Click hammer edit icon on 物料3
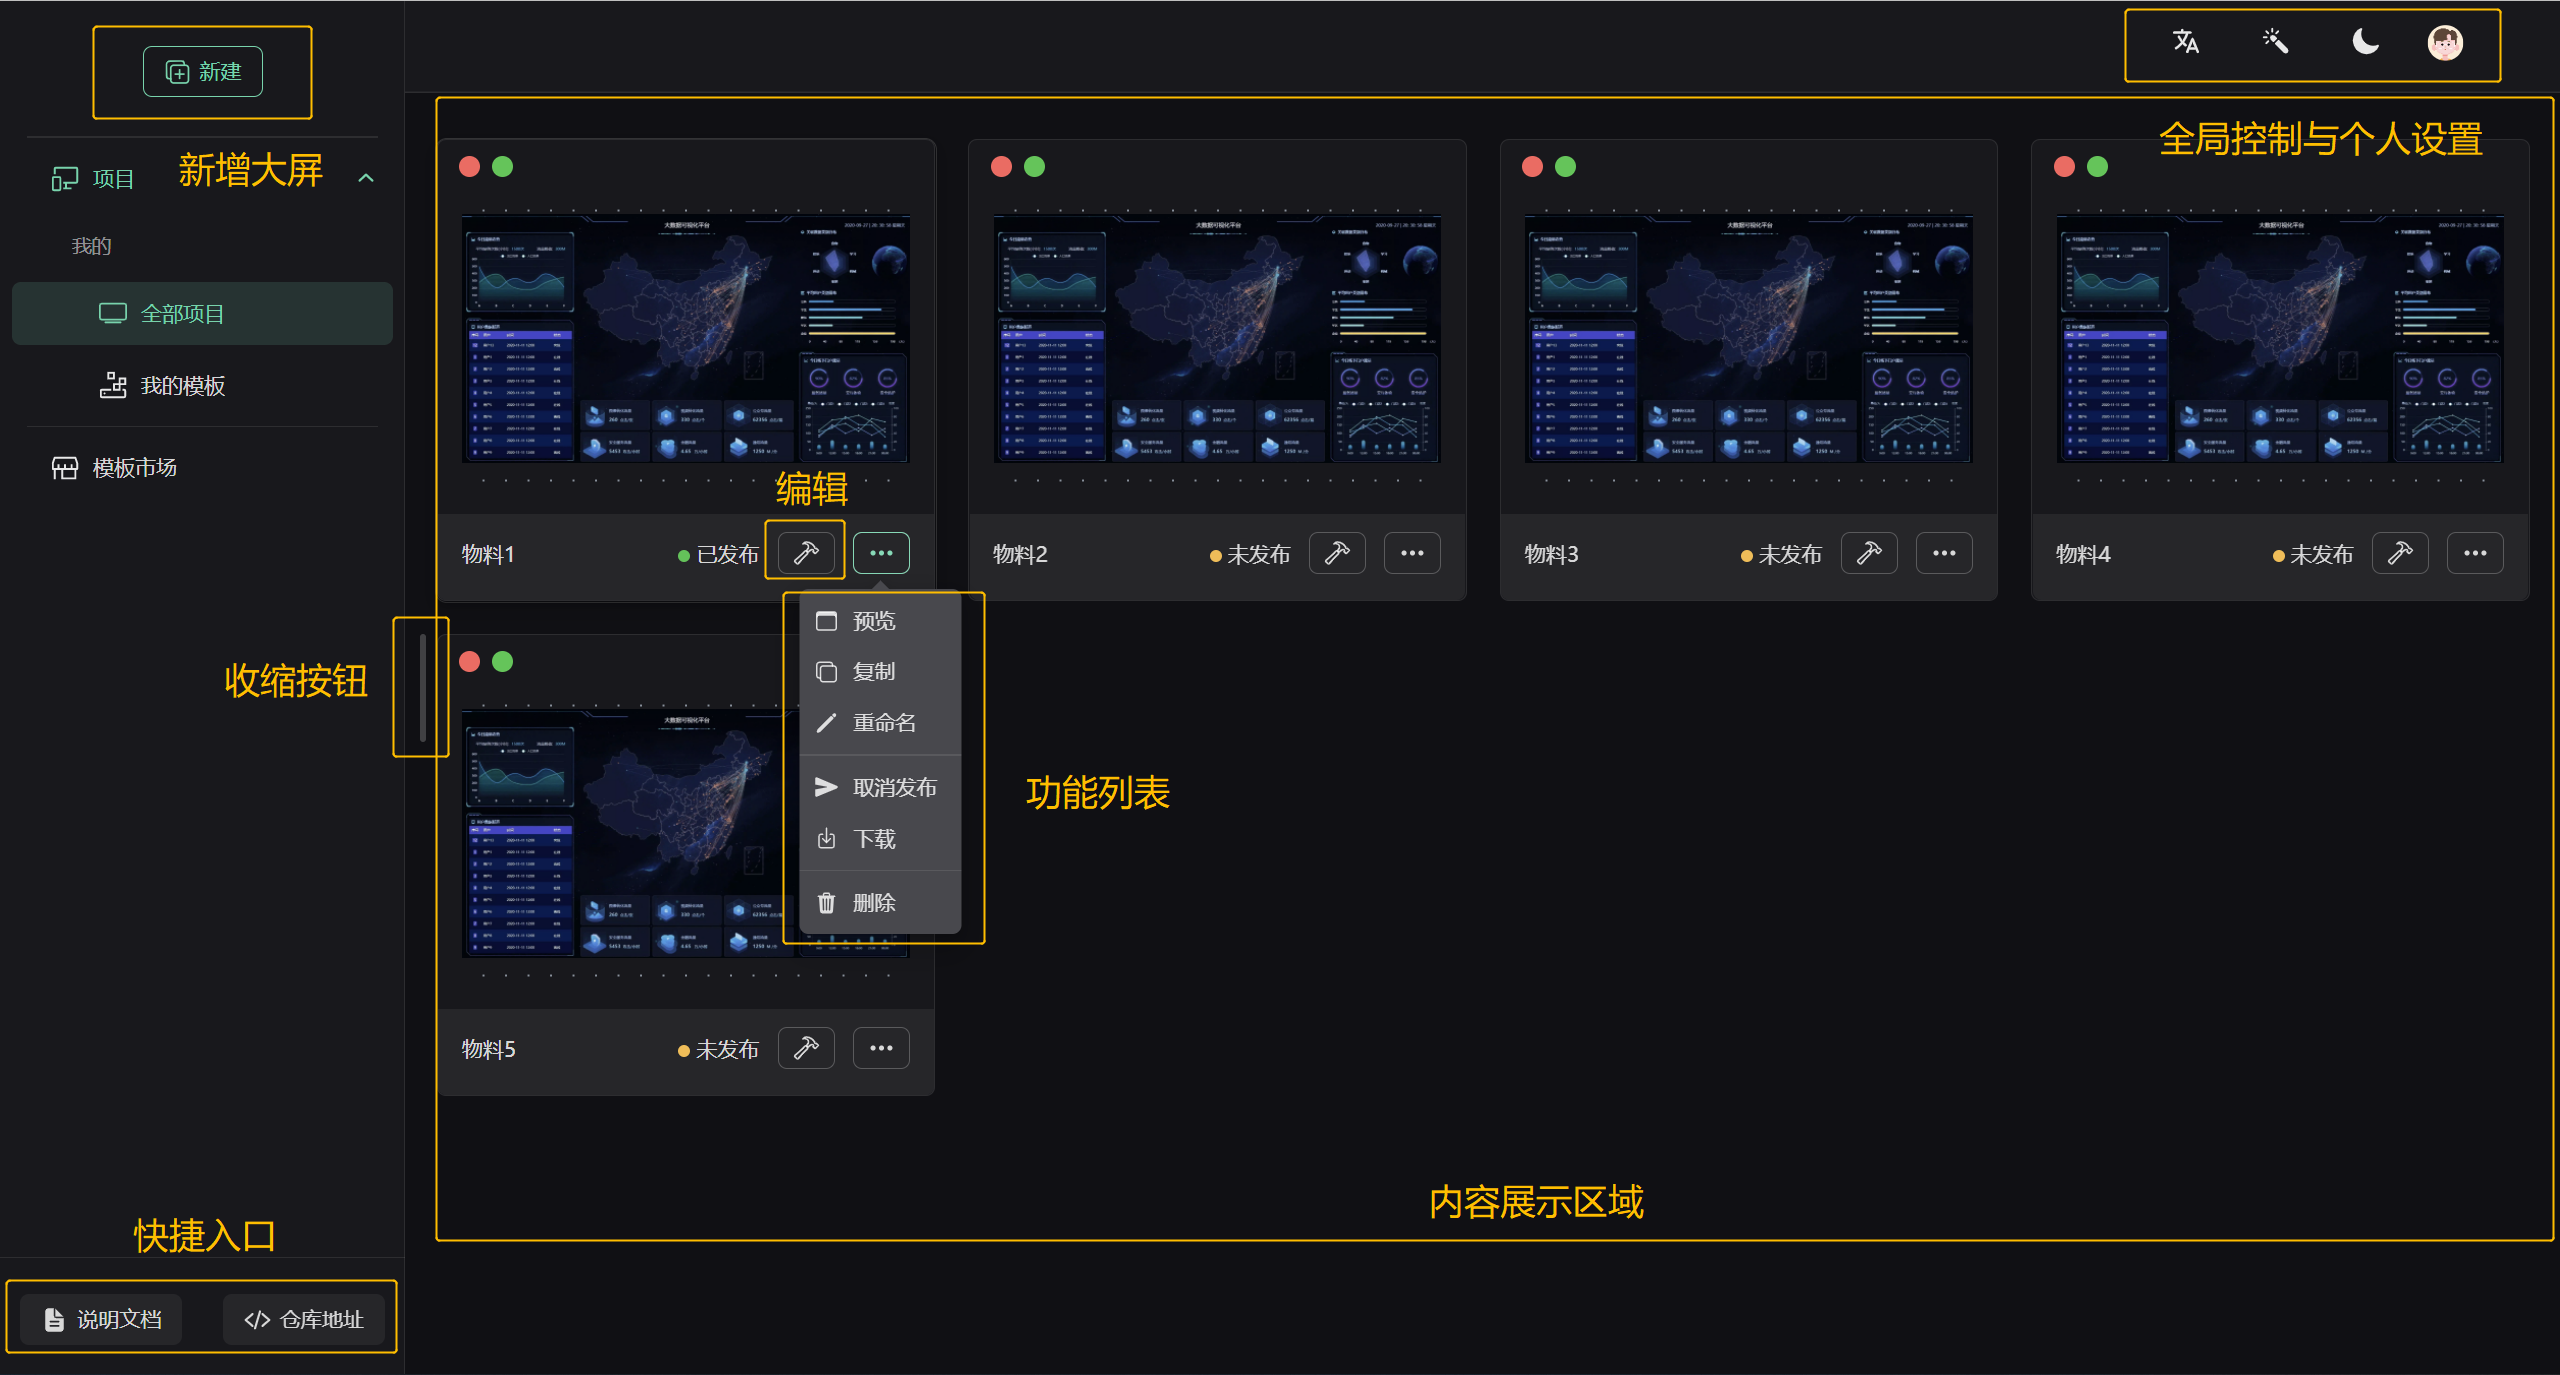2560x1375 pixels. coord(1869,553)
